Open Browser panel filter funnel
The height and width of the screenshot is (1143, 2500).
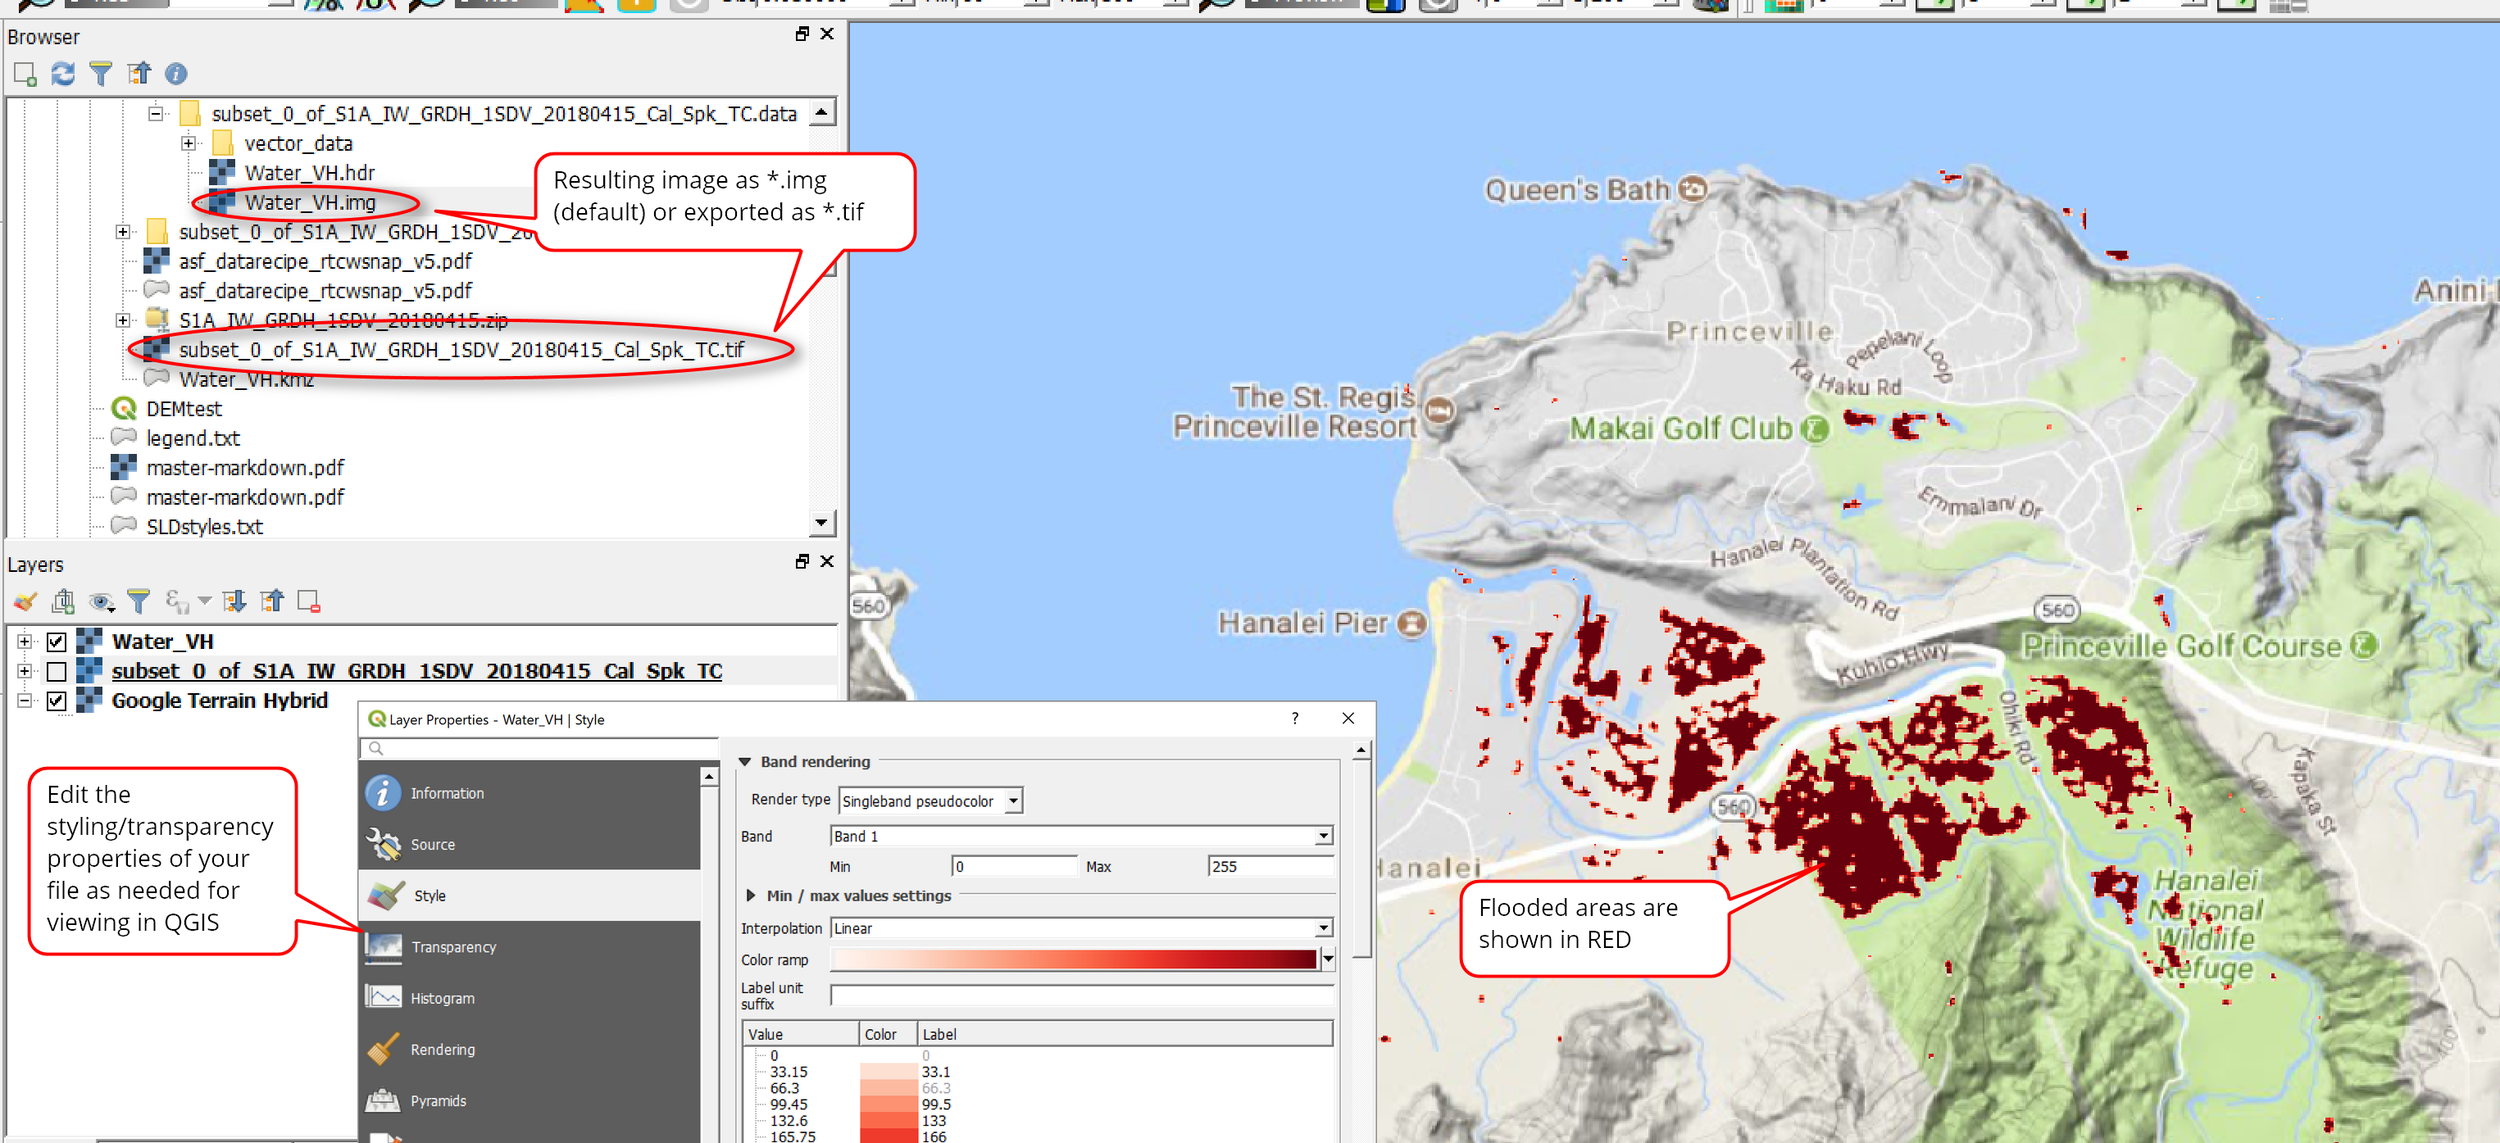click(101, 74)
